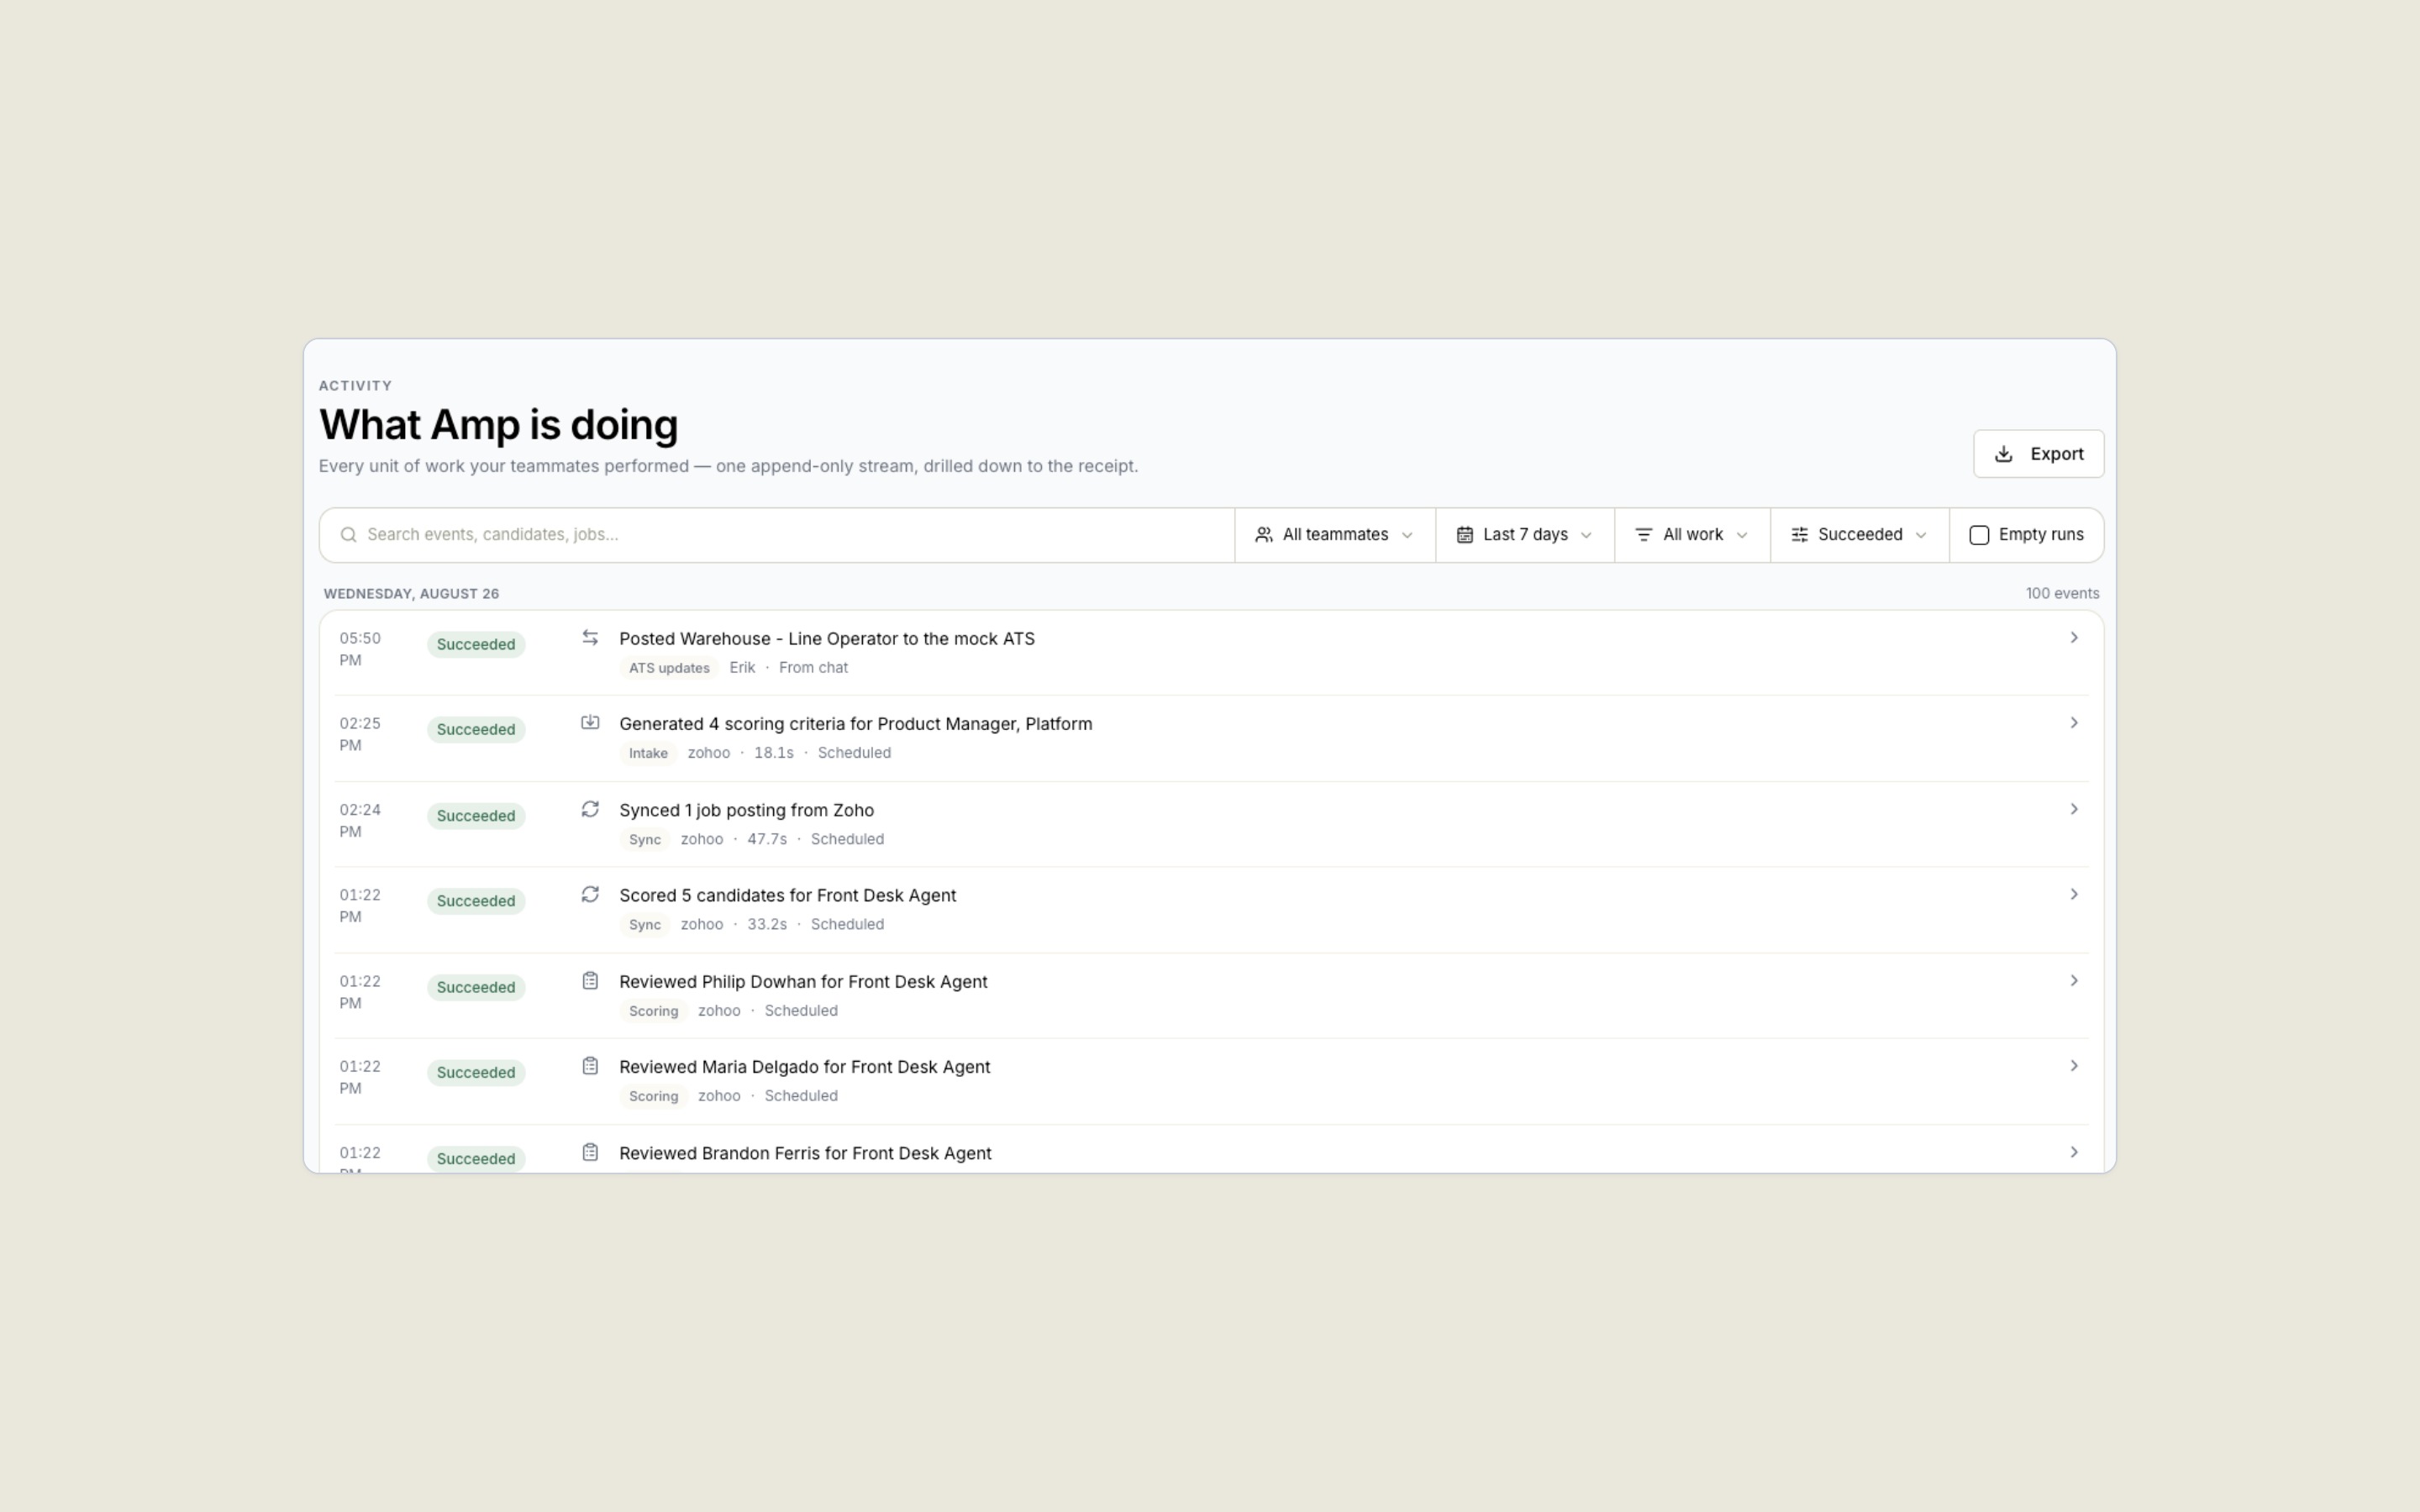Open the All teammates dropdown
The image size is (2420, 1512).
pos(1335,535)
